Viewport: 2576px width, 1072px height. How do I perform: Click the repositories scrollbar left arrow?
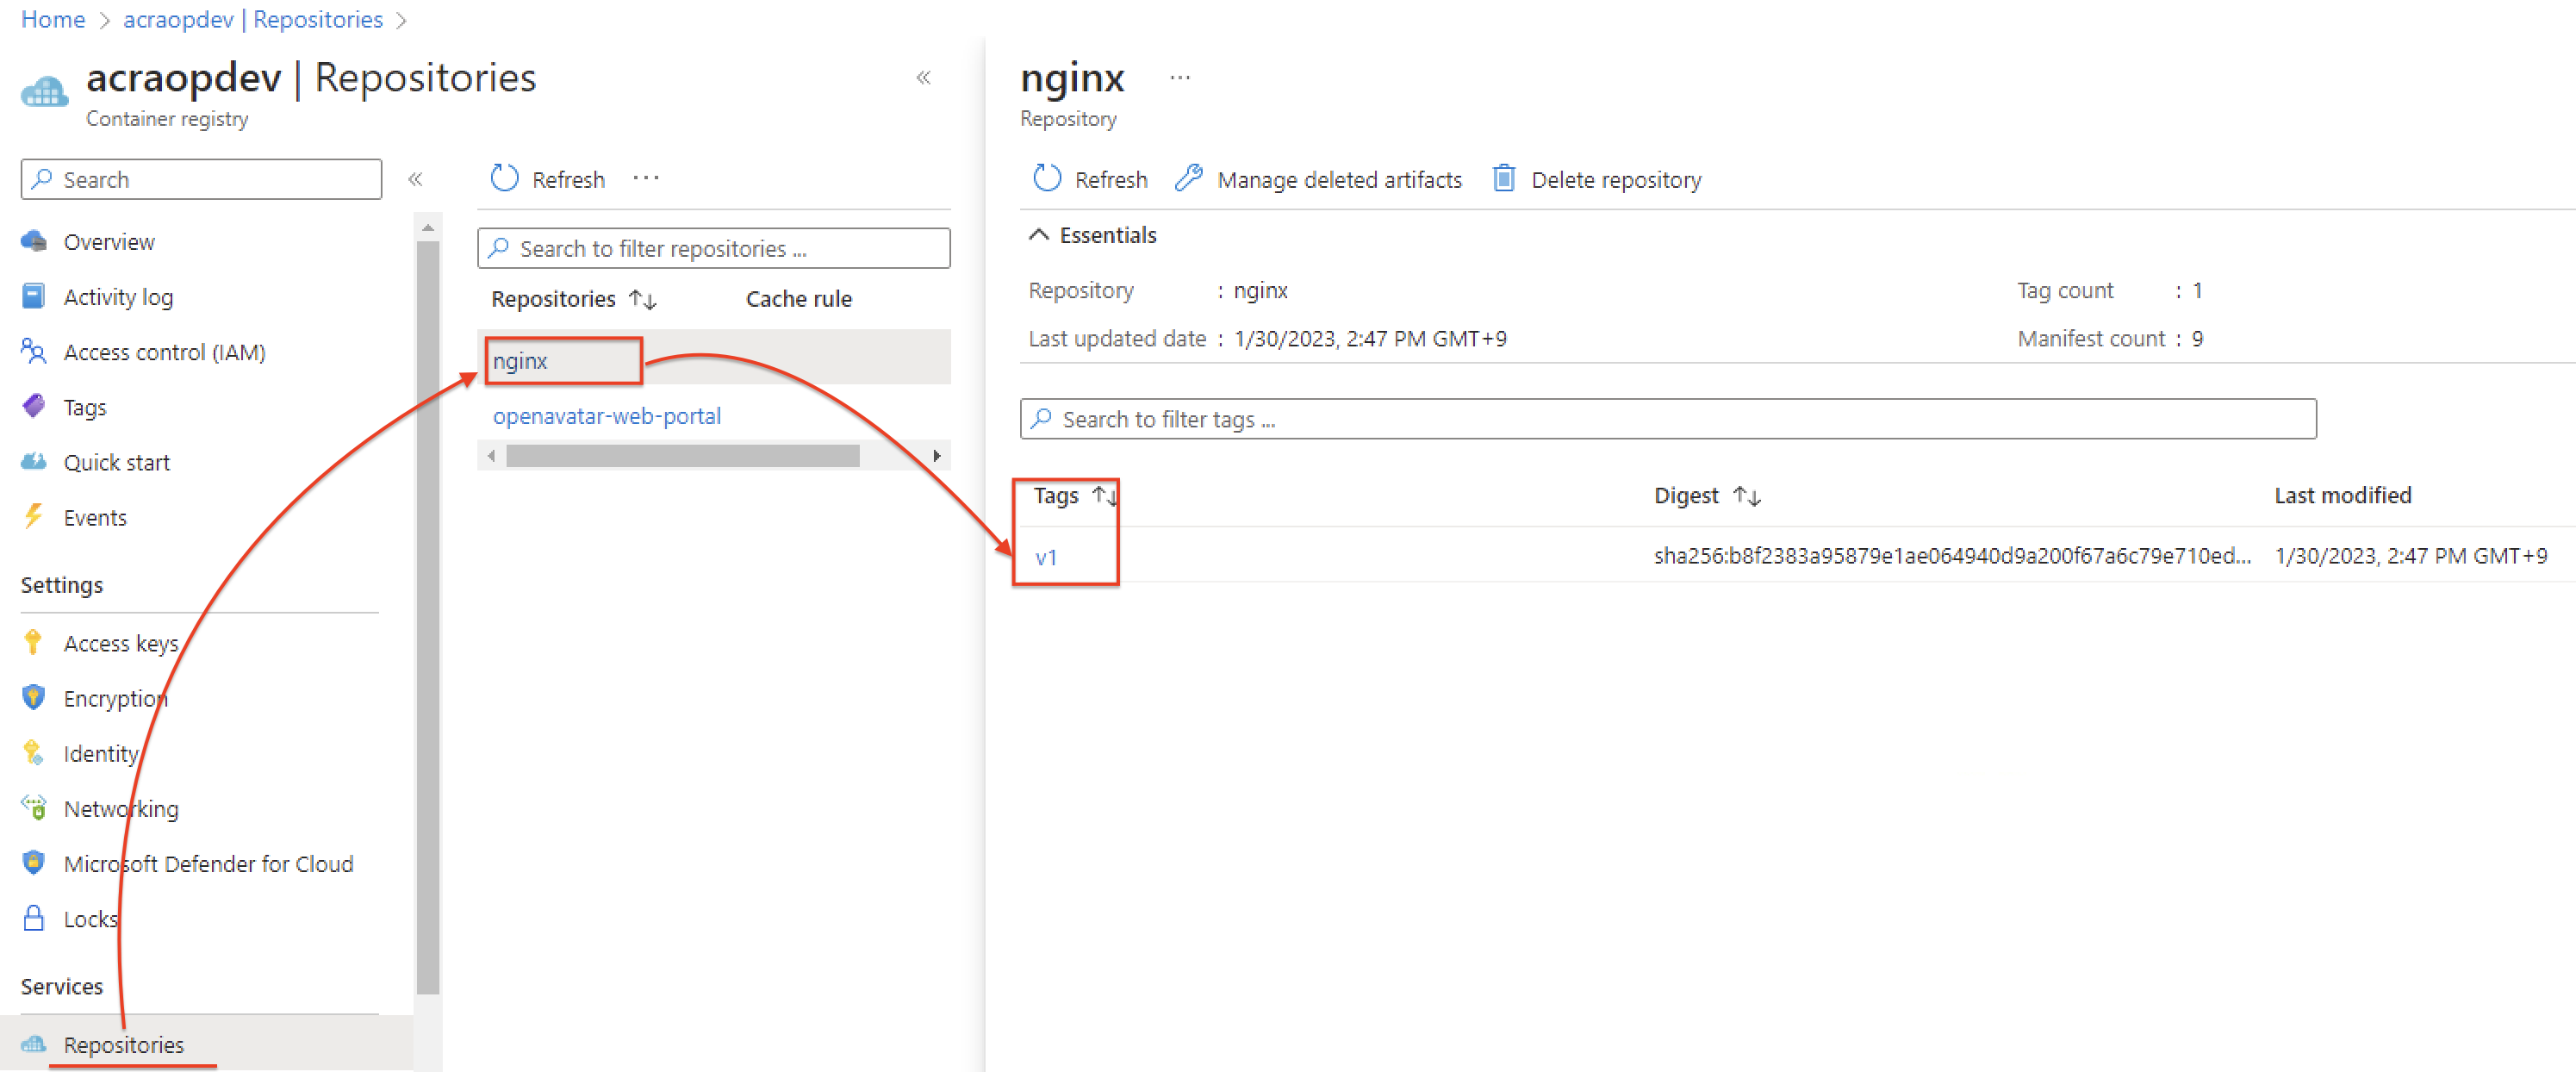[491, 456]
